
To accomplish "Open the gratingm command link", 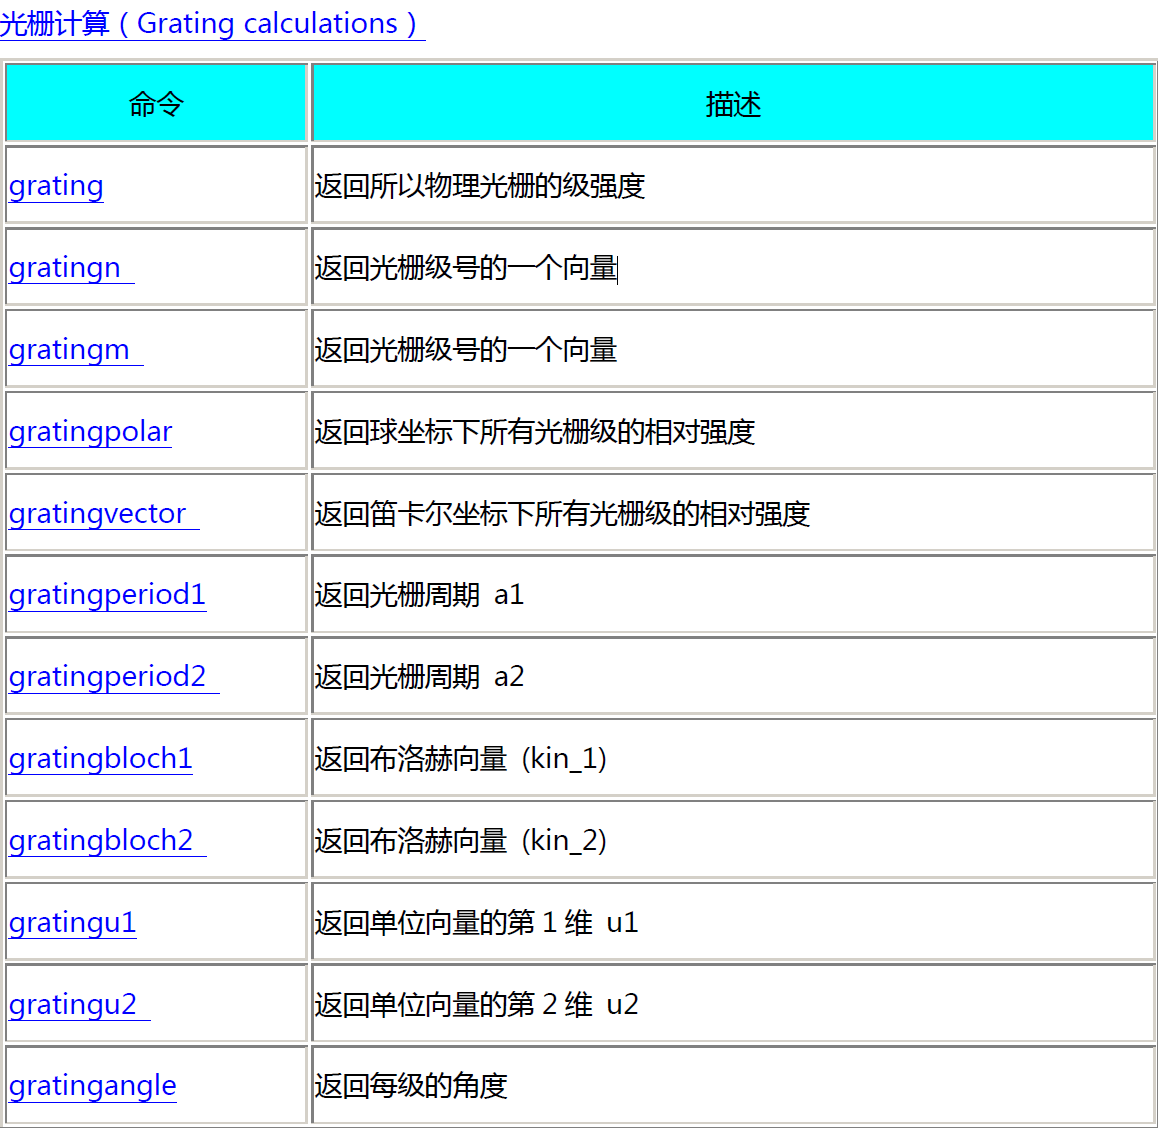I will 75,349.
